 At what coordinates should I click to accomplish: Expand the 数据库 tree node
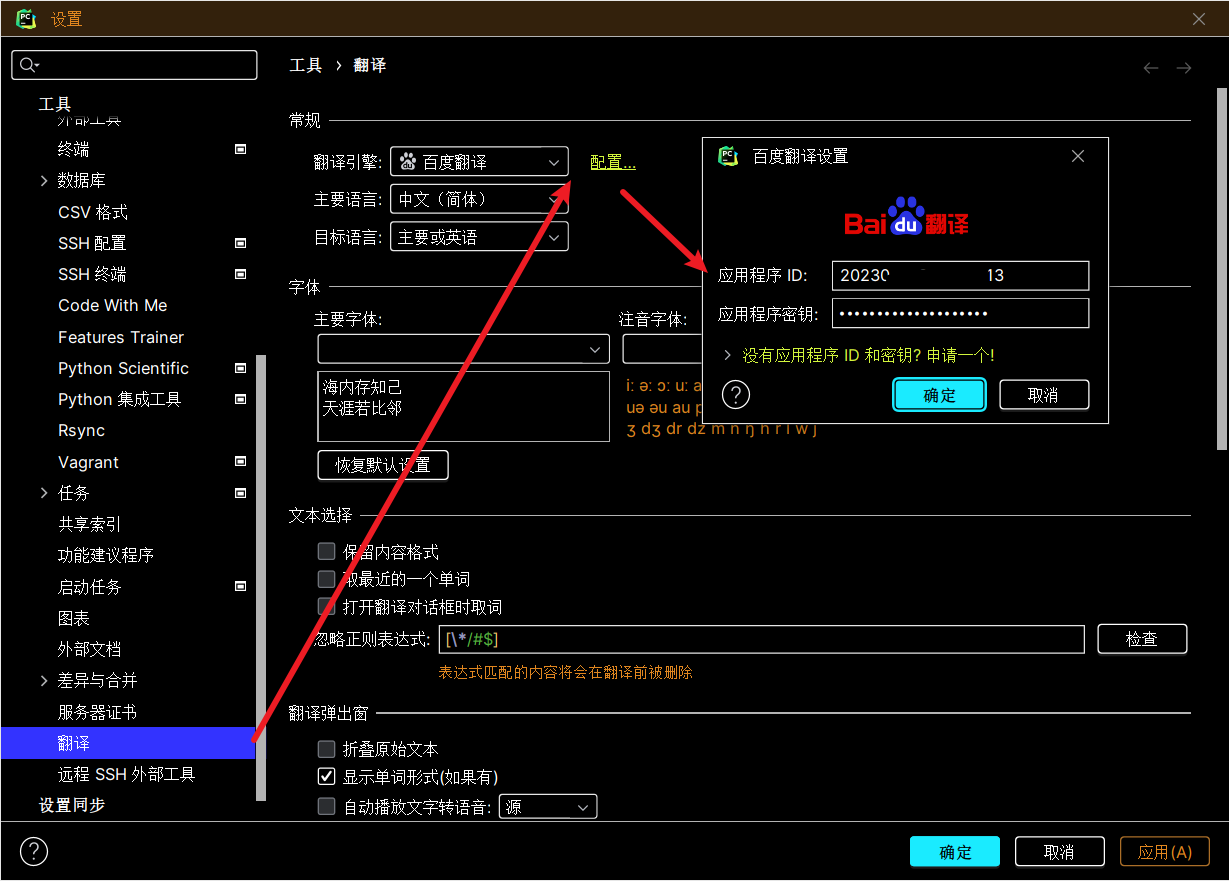44,181
